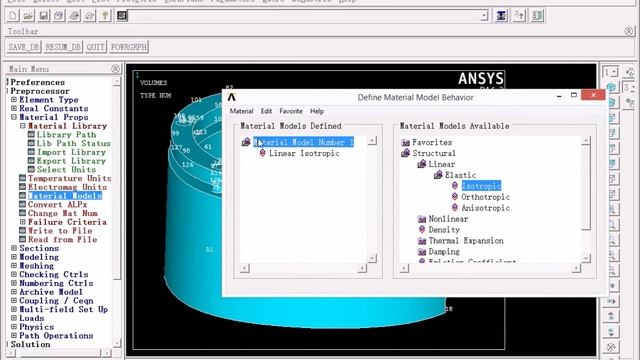The width and height of the screenshot is (640, 360).
Task: Select the Density material property
Action: tap(444, 230)
